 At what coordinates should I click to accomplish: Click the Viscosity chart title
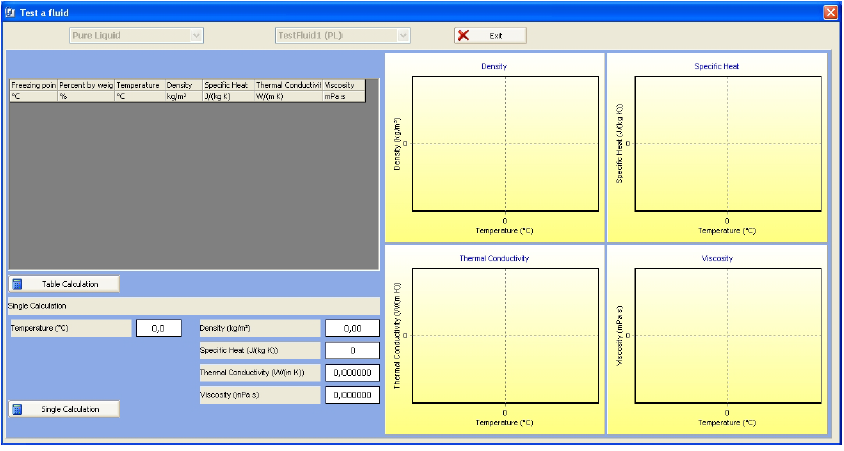[717, 258]
